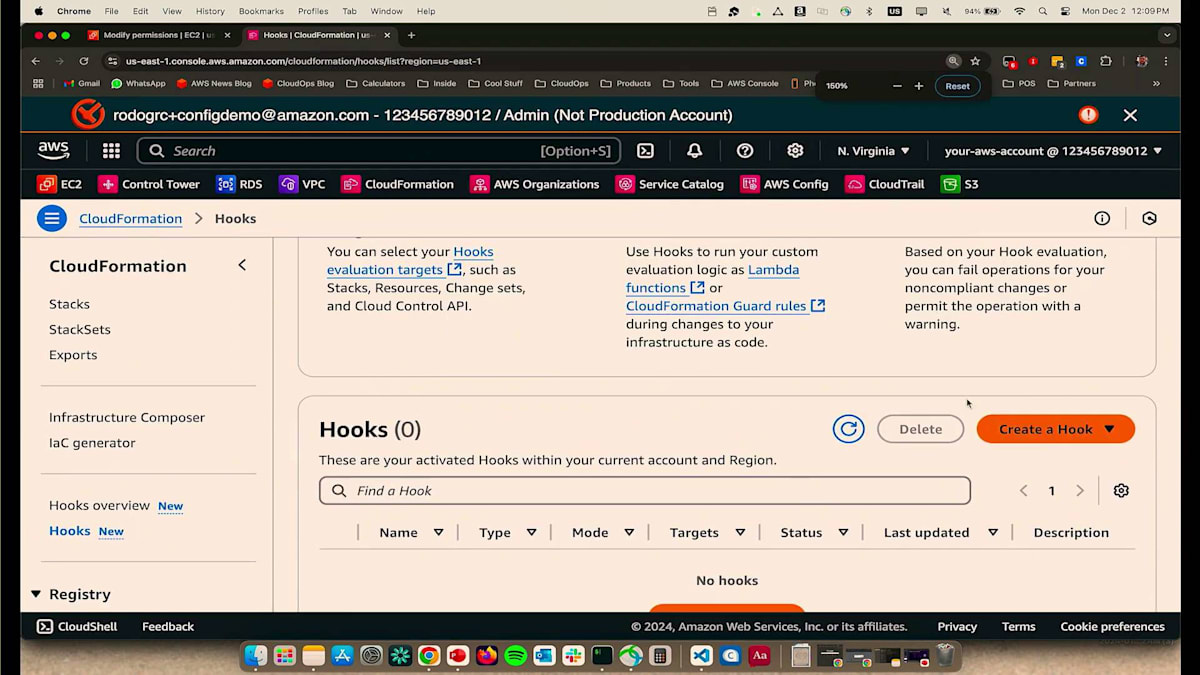Open the AWS Config shortcut

pos(785,184)
